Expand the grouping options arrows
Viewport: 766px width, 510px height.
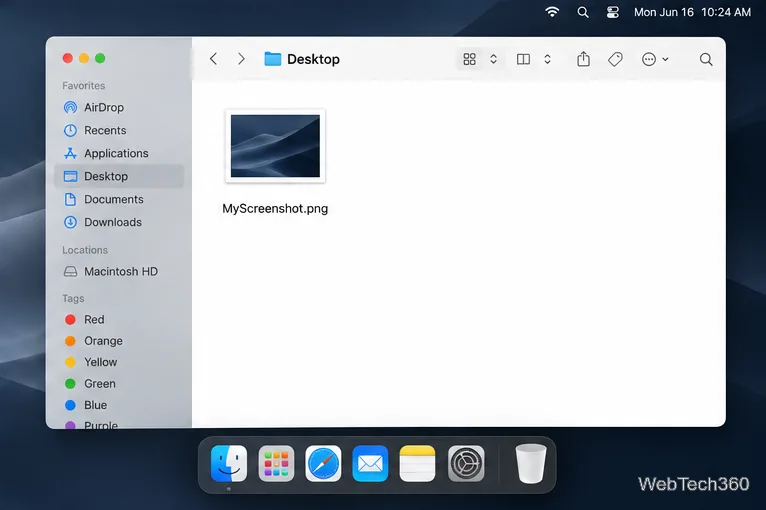[547, 59]
